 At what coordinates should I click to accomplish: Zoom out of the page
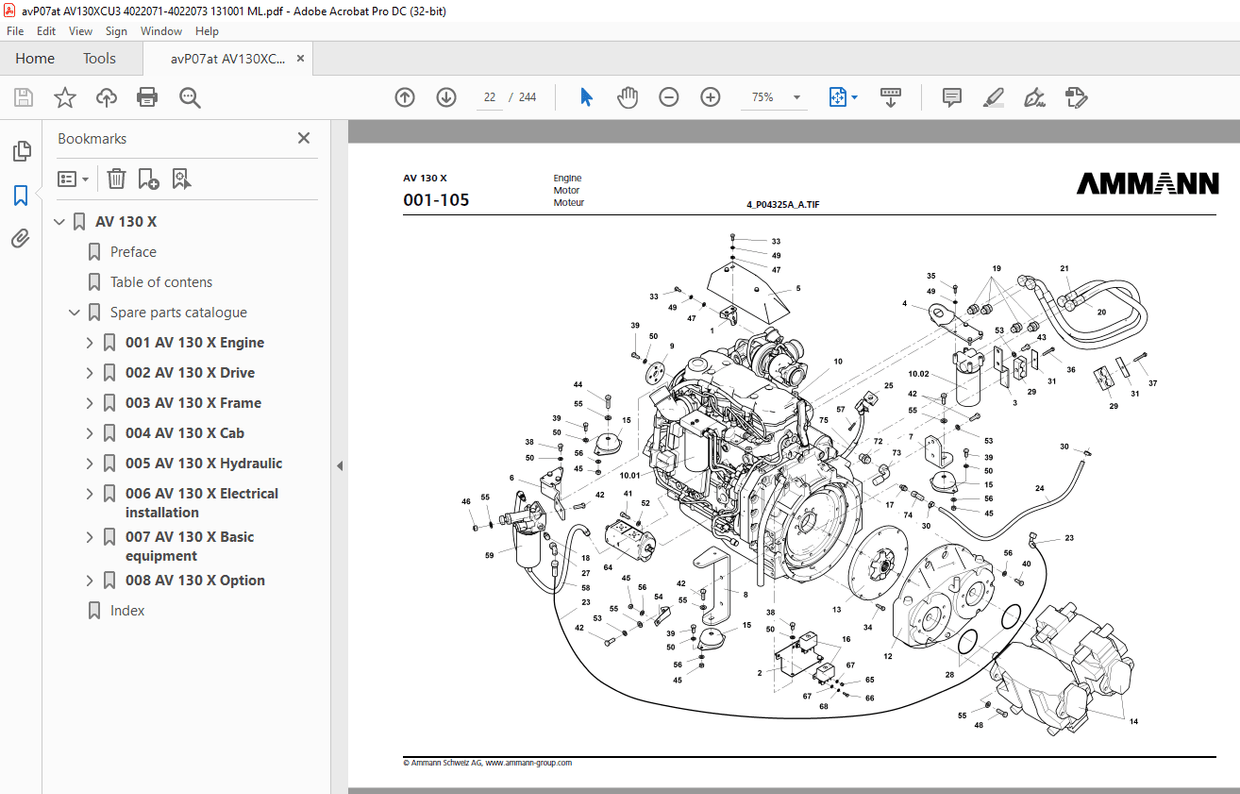click(x=669, y=97)
